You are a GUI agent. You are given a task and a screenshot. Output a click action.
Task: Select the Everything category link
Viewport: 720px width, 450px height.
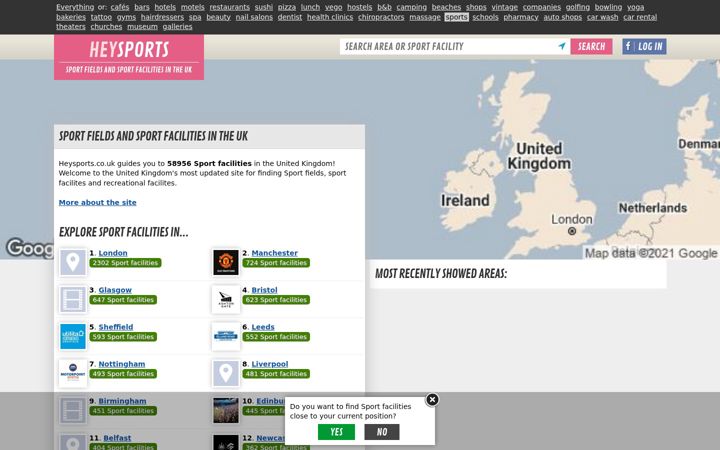[75, 7]
